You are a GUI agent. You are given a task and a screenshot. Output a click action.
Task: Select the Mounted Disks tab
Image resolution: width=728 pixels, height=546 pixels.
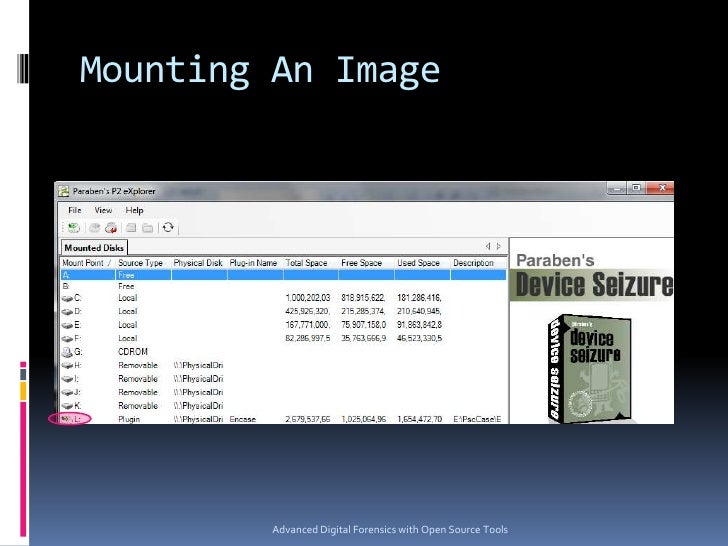(94, 247)
